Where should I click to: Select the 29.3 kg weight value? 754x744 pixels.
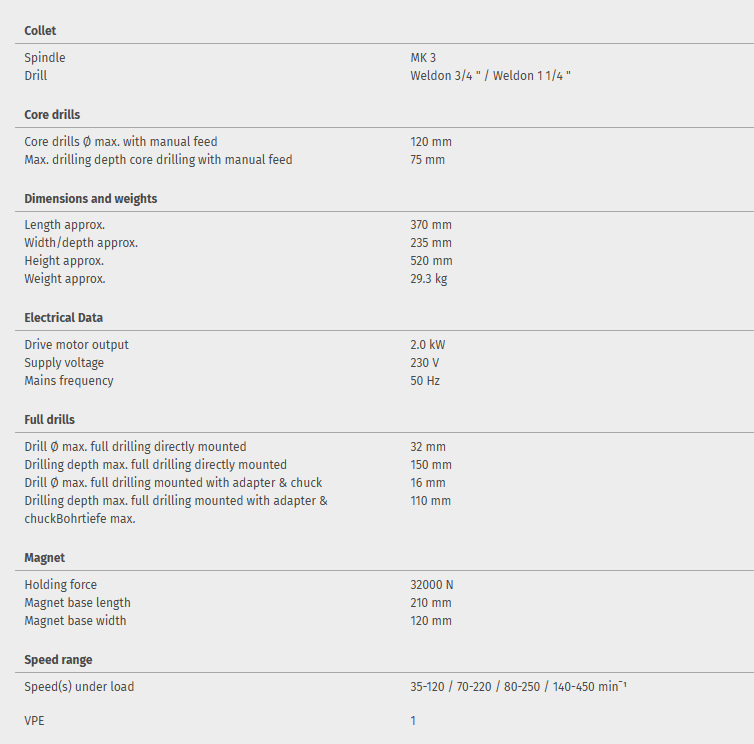(x=428, y=279)
